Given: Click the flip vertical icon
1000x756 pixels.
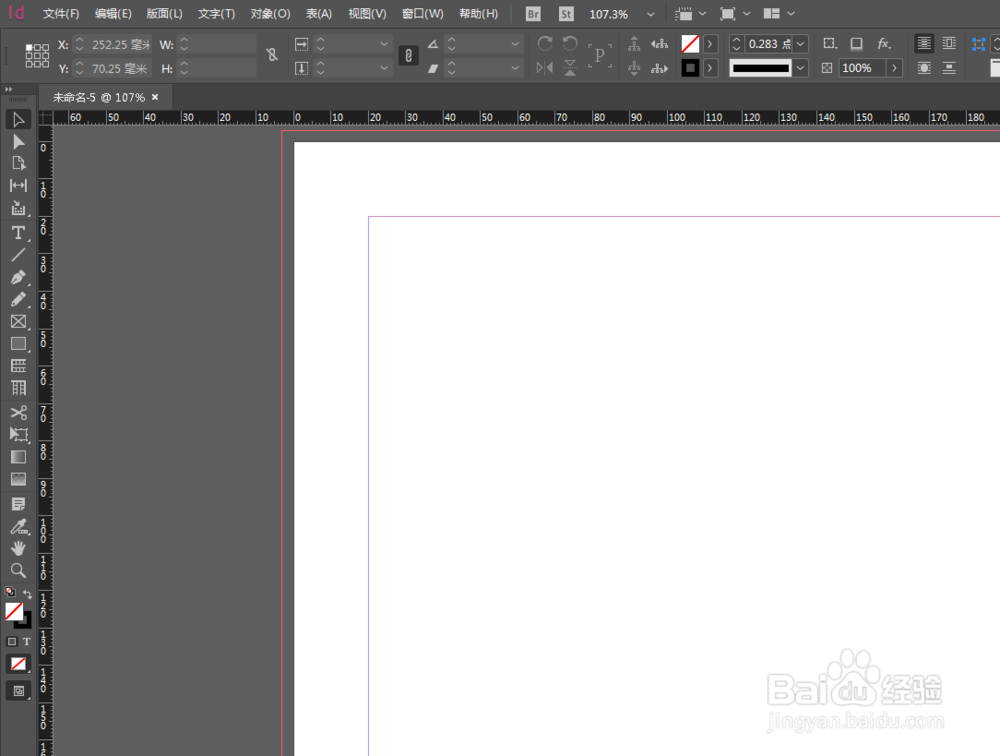Looking at the screenshot, I should [x=570, y=68].
